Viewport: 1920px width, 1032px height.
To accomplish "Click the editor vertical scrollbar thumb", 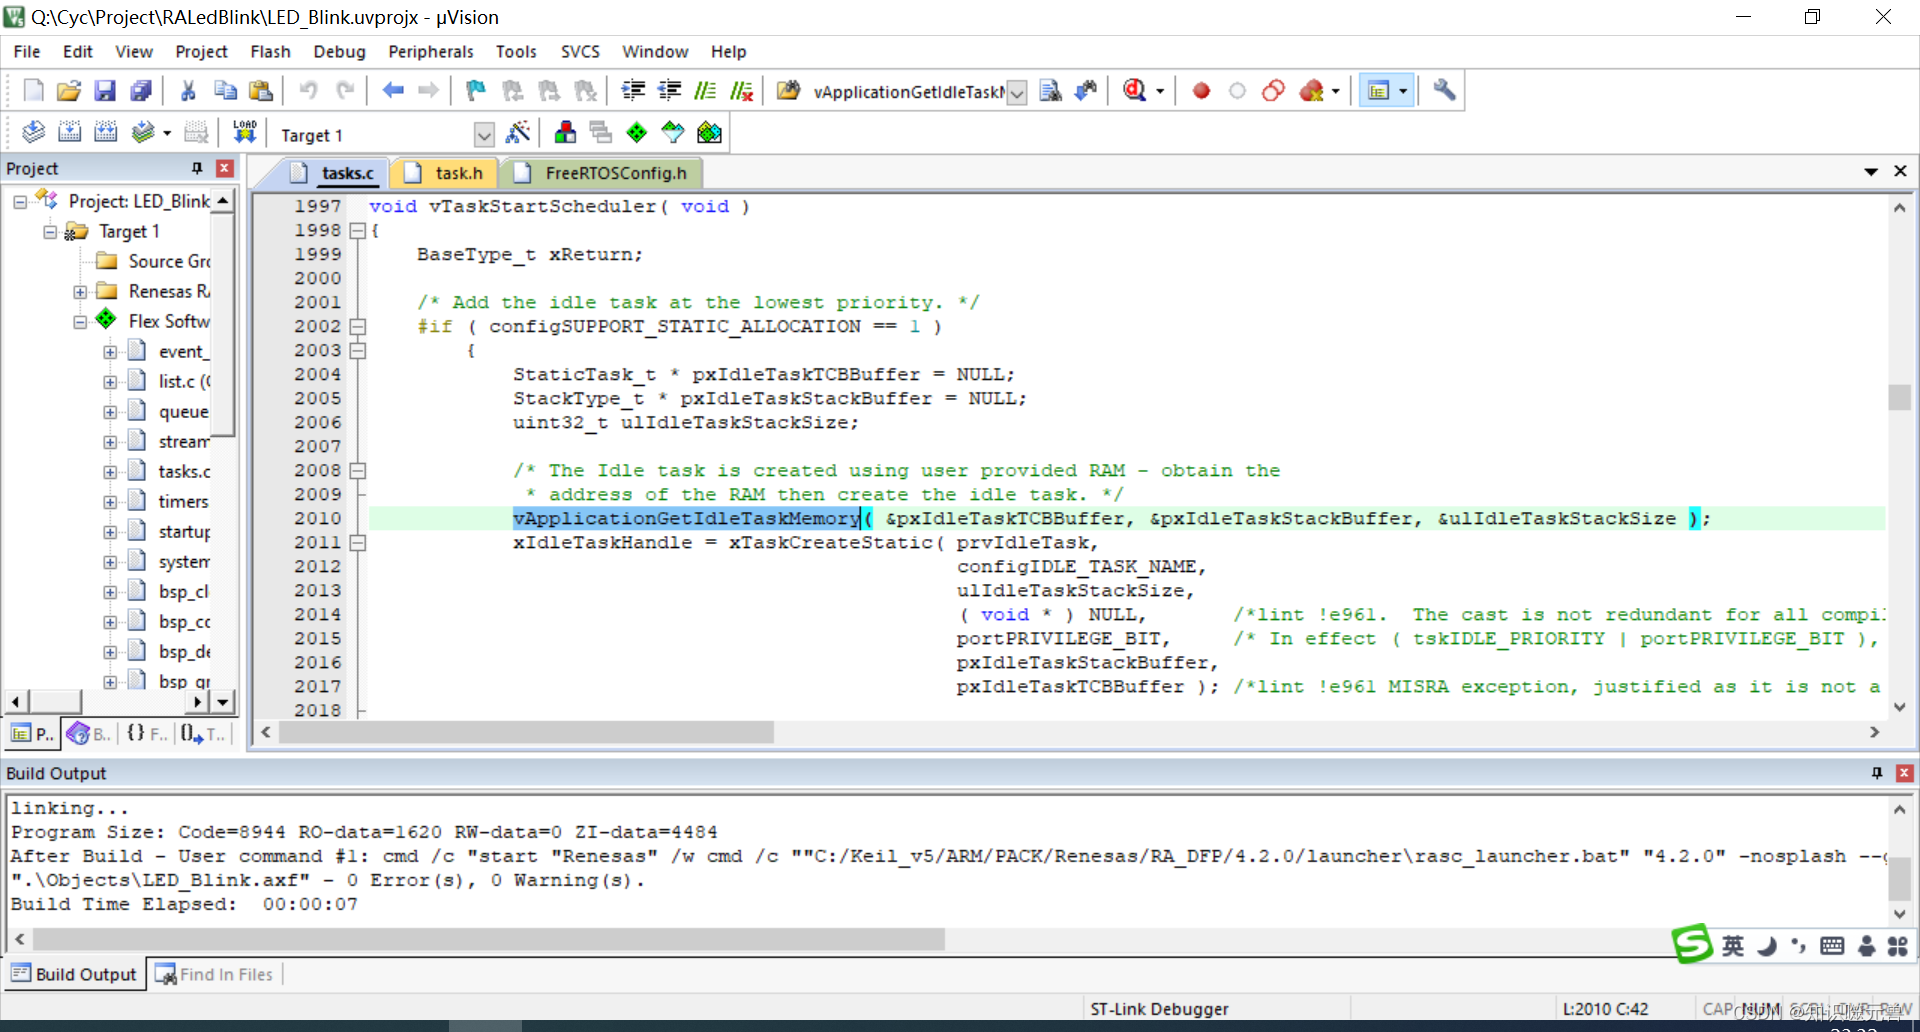I will pos(1899,397).
